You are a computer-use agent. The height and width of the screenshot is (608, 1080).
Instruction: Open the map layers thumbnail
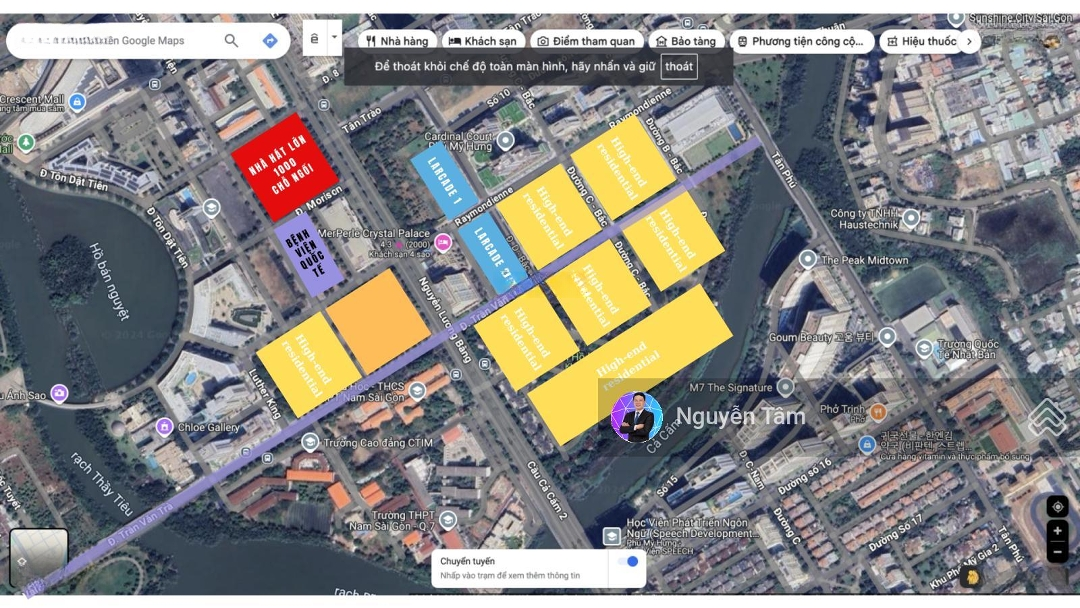pyautogui.click(x=39, y=557)
